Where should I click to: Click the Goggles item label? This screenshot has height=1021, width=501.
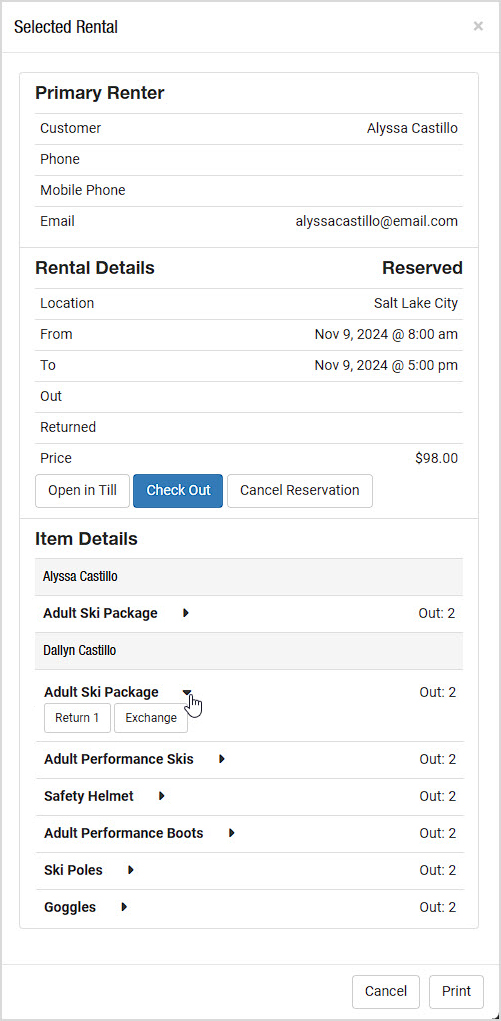click(x=70, y=908)
